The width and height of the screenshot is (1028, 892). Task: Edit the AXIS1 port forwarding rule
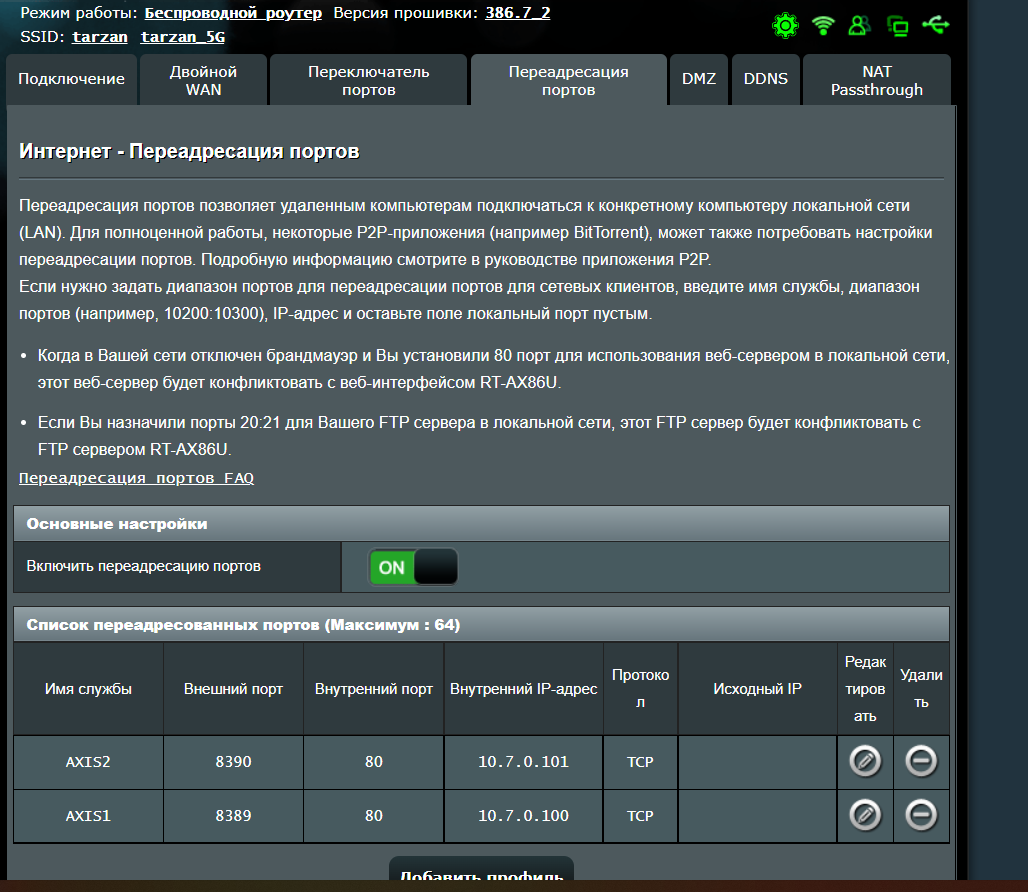(865, 815)
